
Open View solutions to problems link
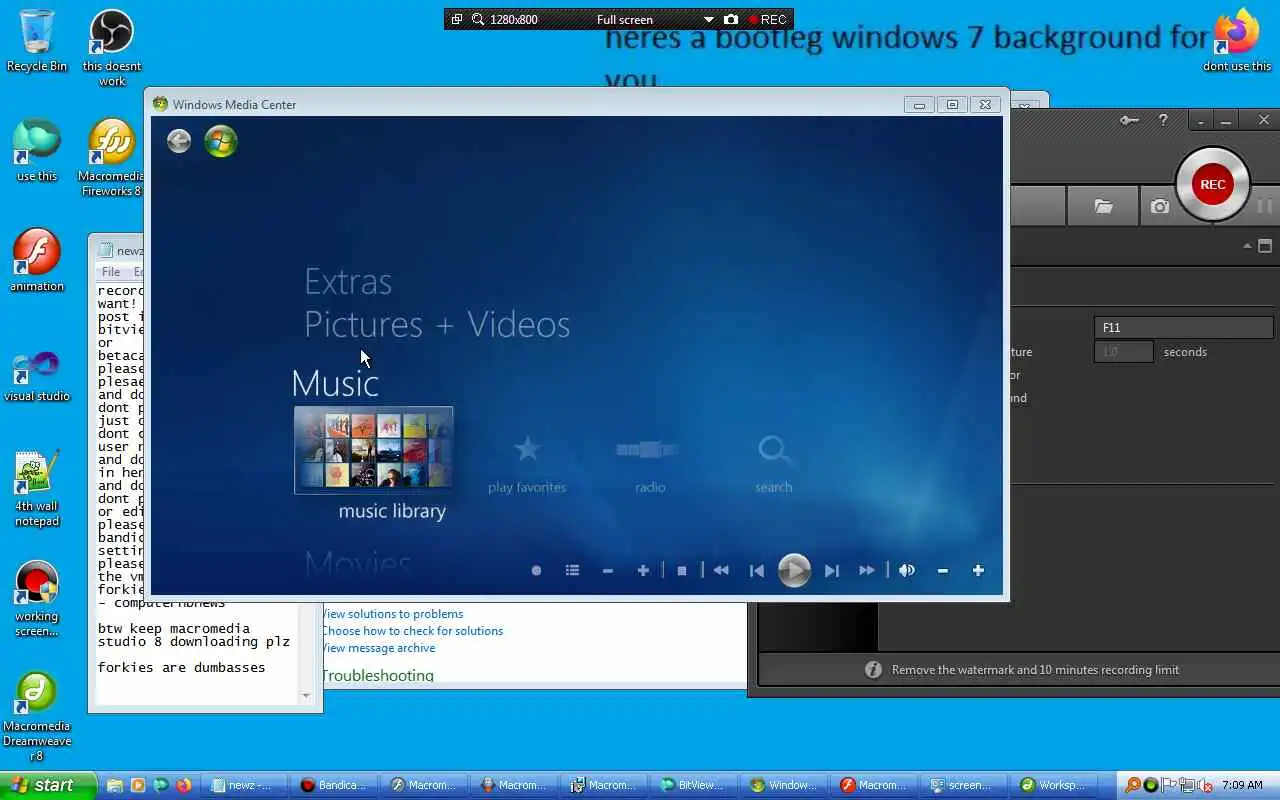pos(392,614)
